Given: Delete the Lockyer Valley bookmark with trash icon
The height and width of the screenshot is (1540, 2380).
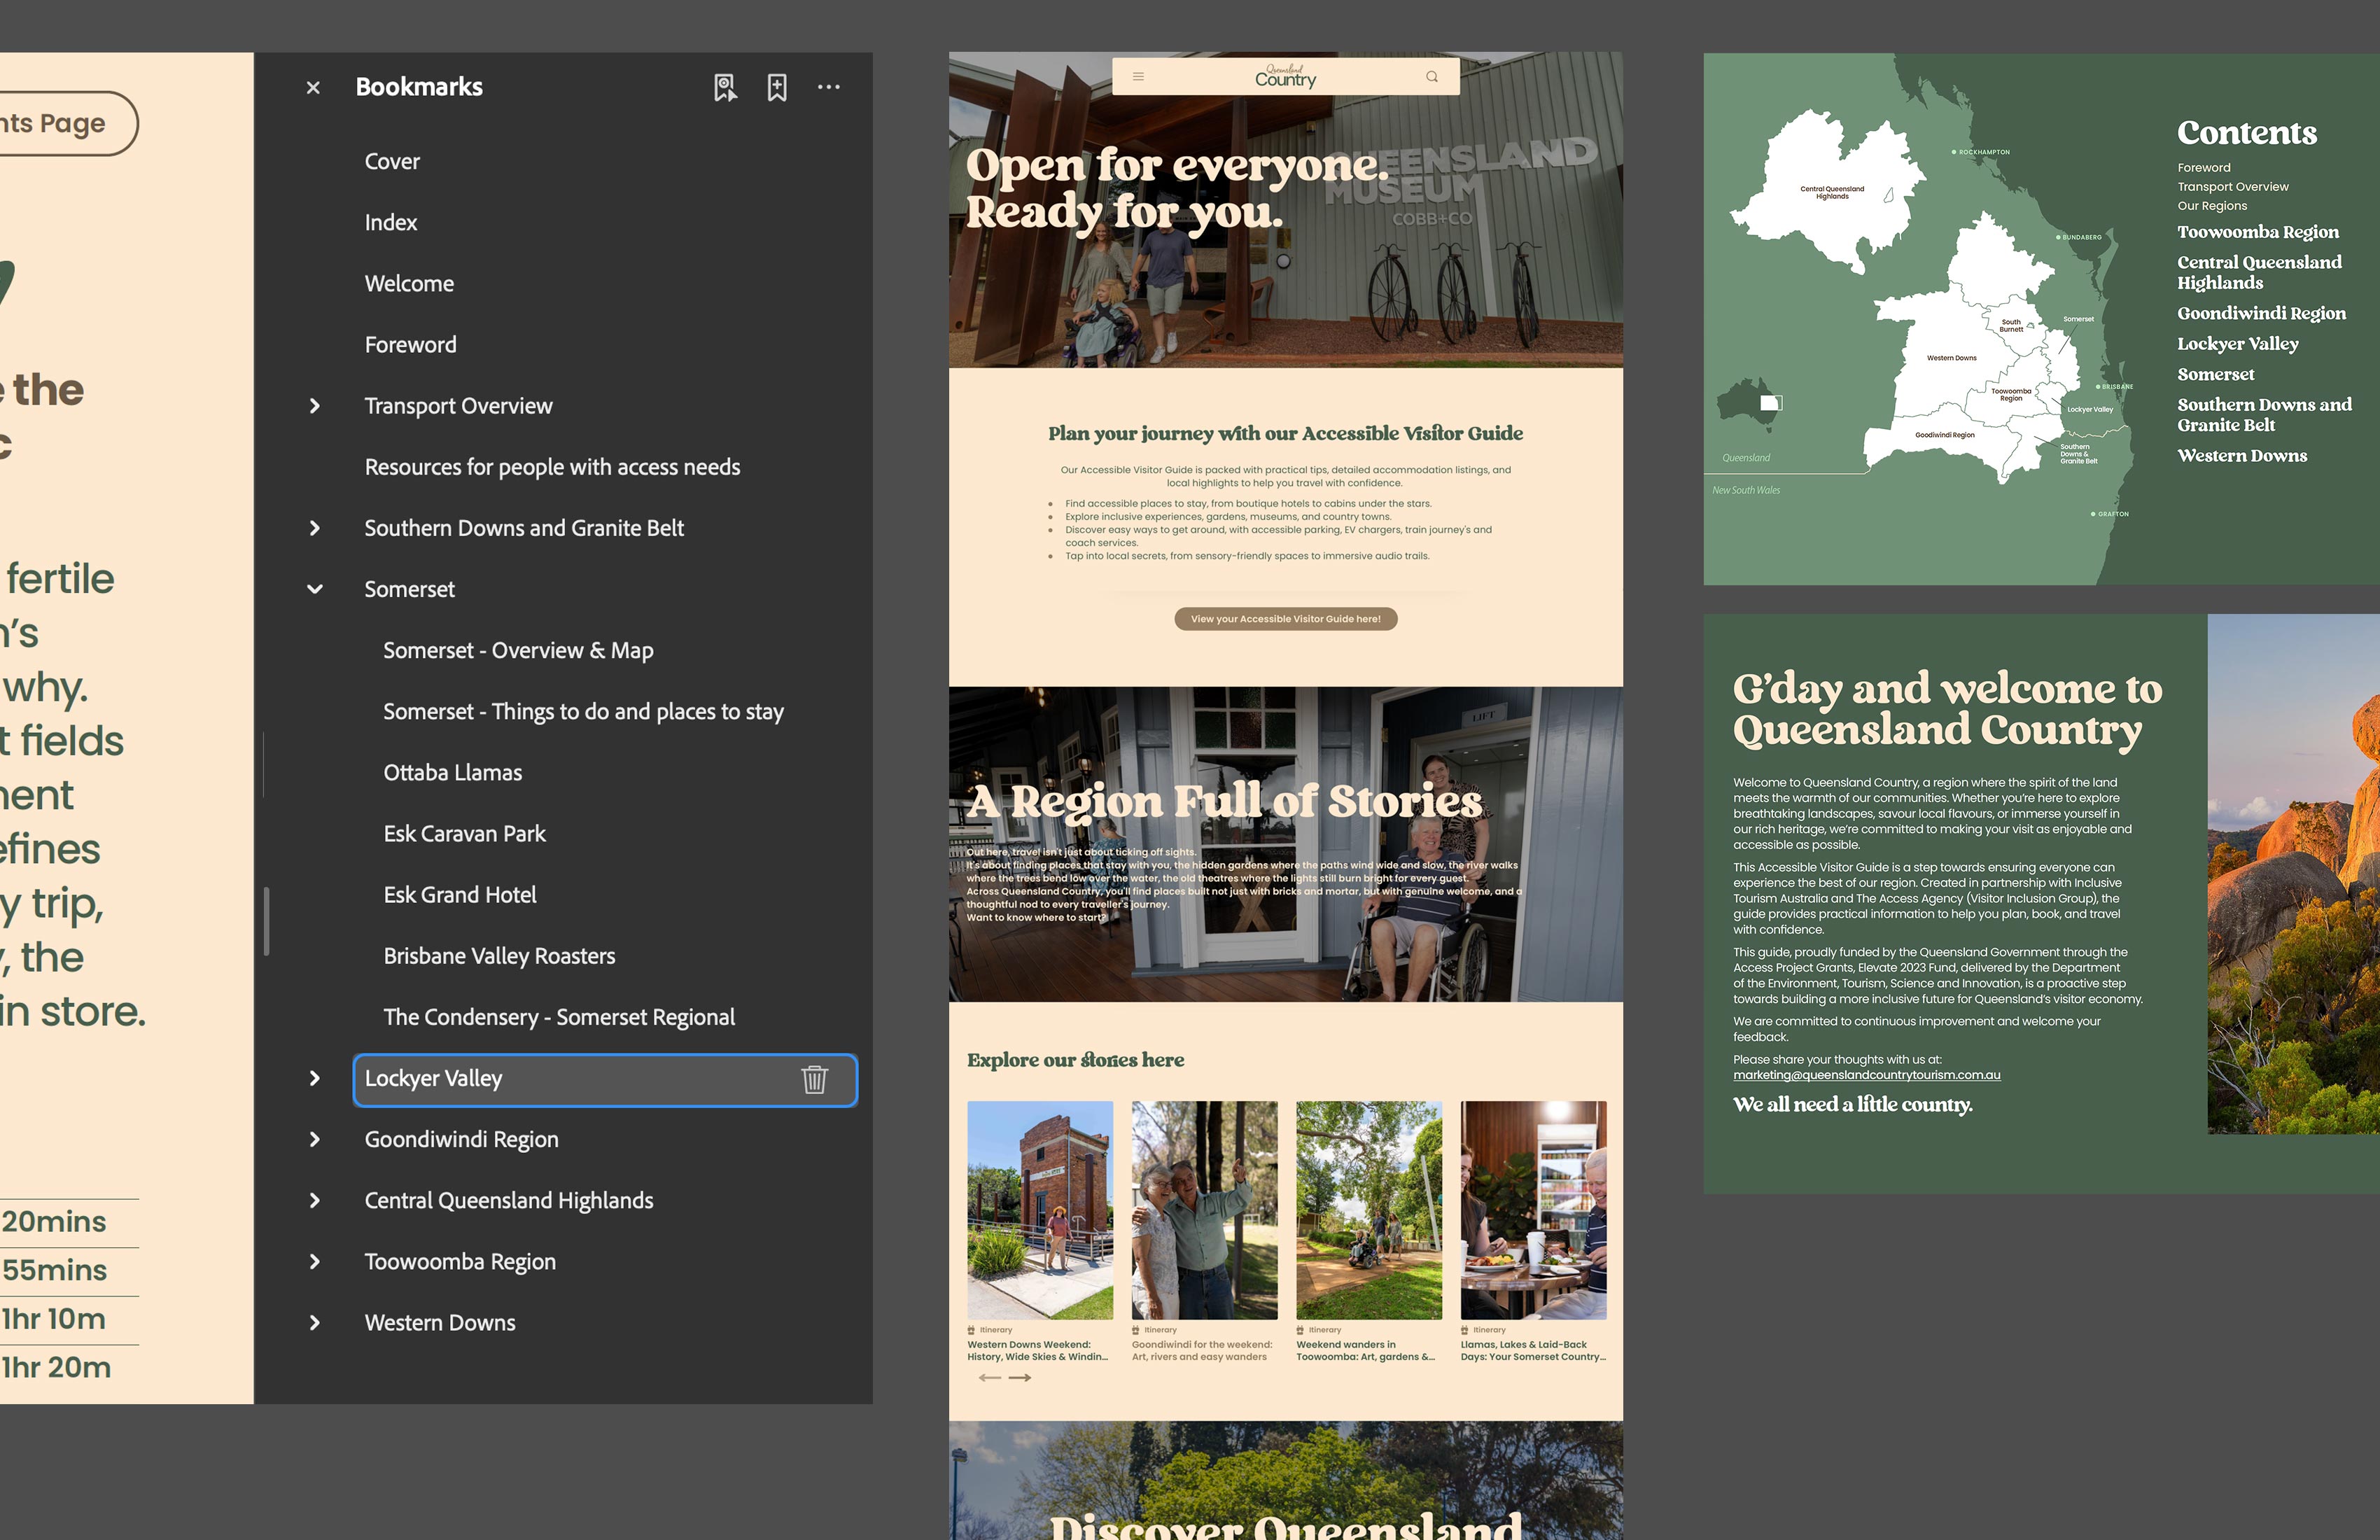Looking at the screenshot, I should click(814, 1079).
